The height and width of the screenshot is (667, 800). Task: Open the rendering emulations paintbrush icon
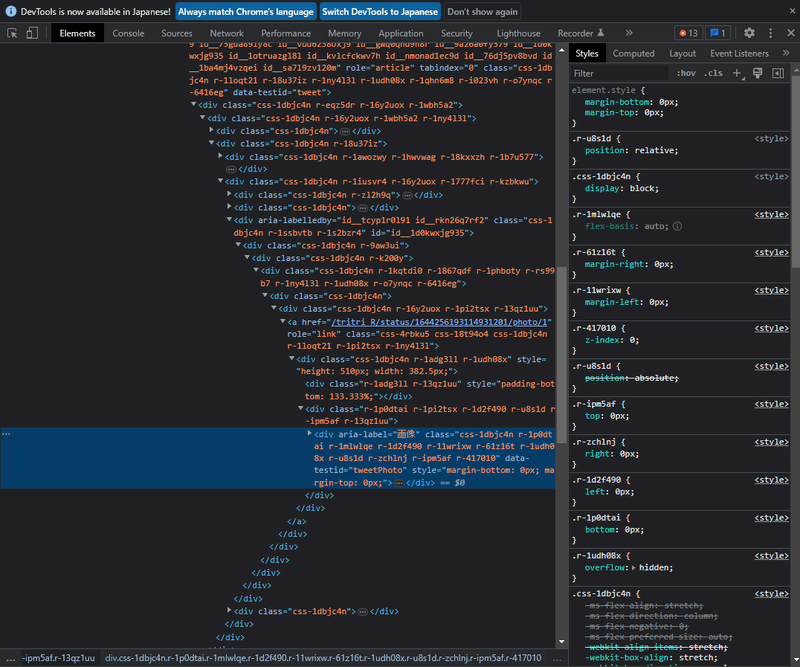[x=758, y=73]
